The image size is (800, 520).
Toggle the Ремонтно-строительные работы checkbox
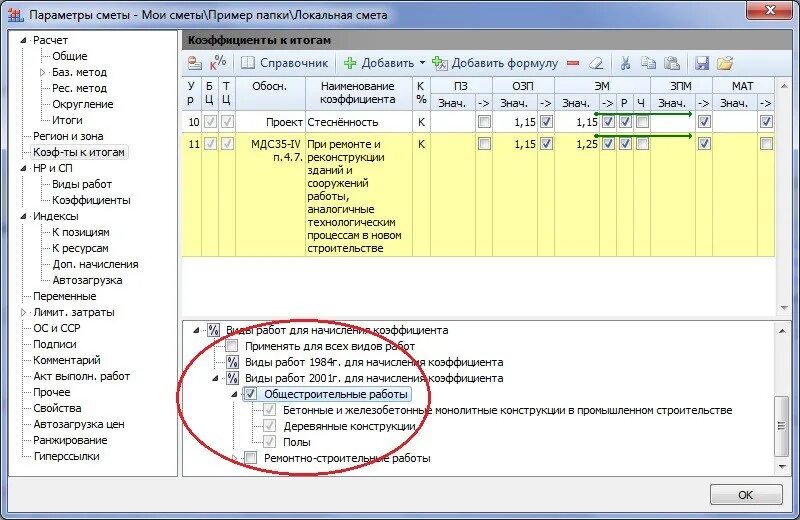(x=251, y=458)
